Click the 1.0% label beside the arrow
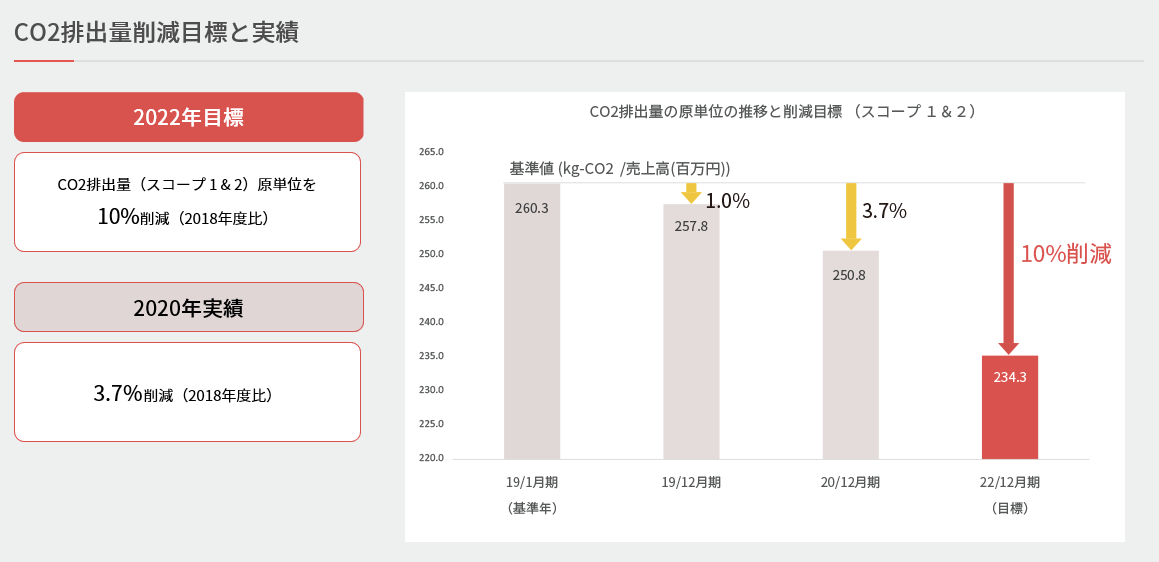The image size is (1159, 562). click(727, 201)
